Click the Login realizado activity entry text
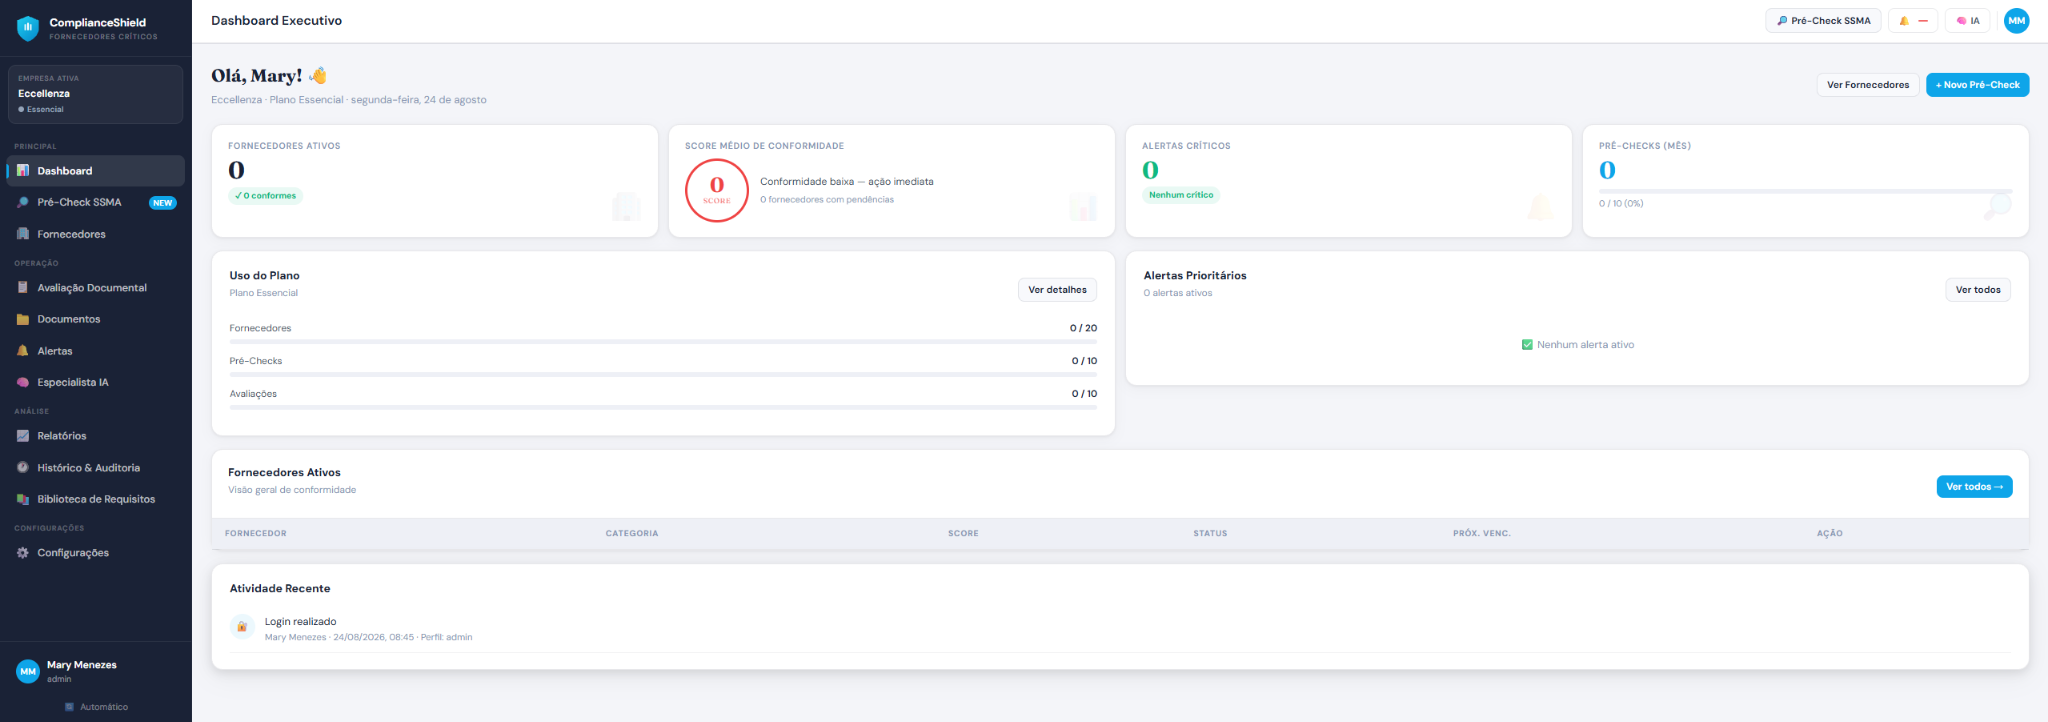The width and height of the screenshot is (2048, 722). (x=300, y=622)
